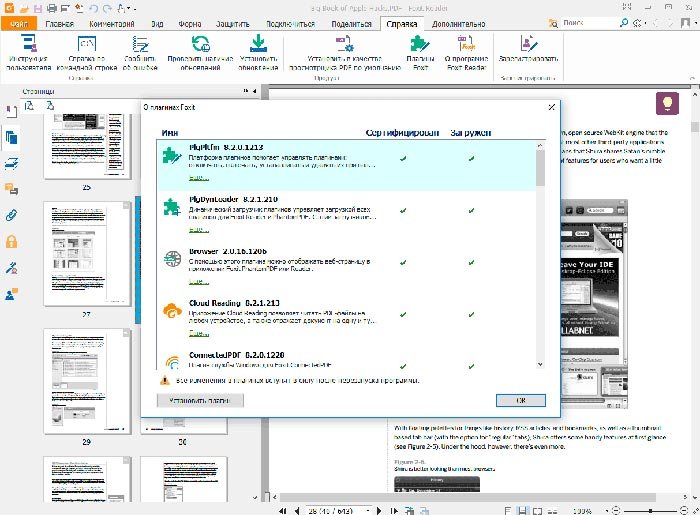This screenshot has width=700, height=515.
Task: Select facing pages view mode in status bar
Action: pos(538,511)
